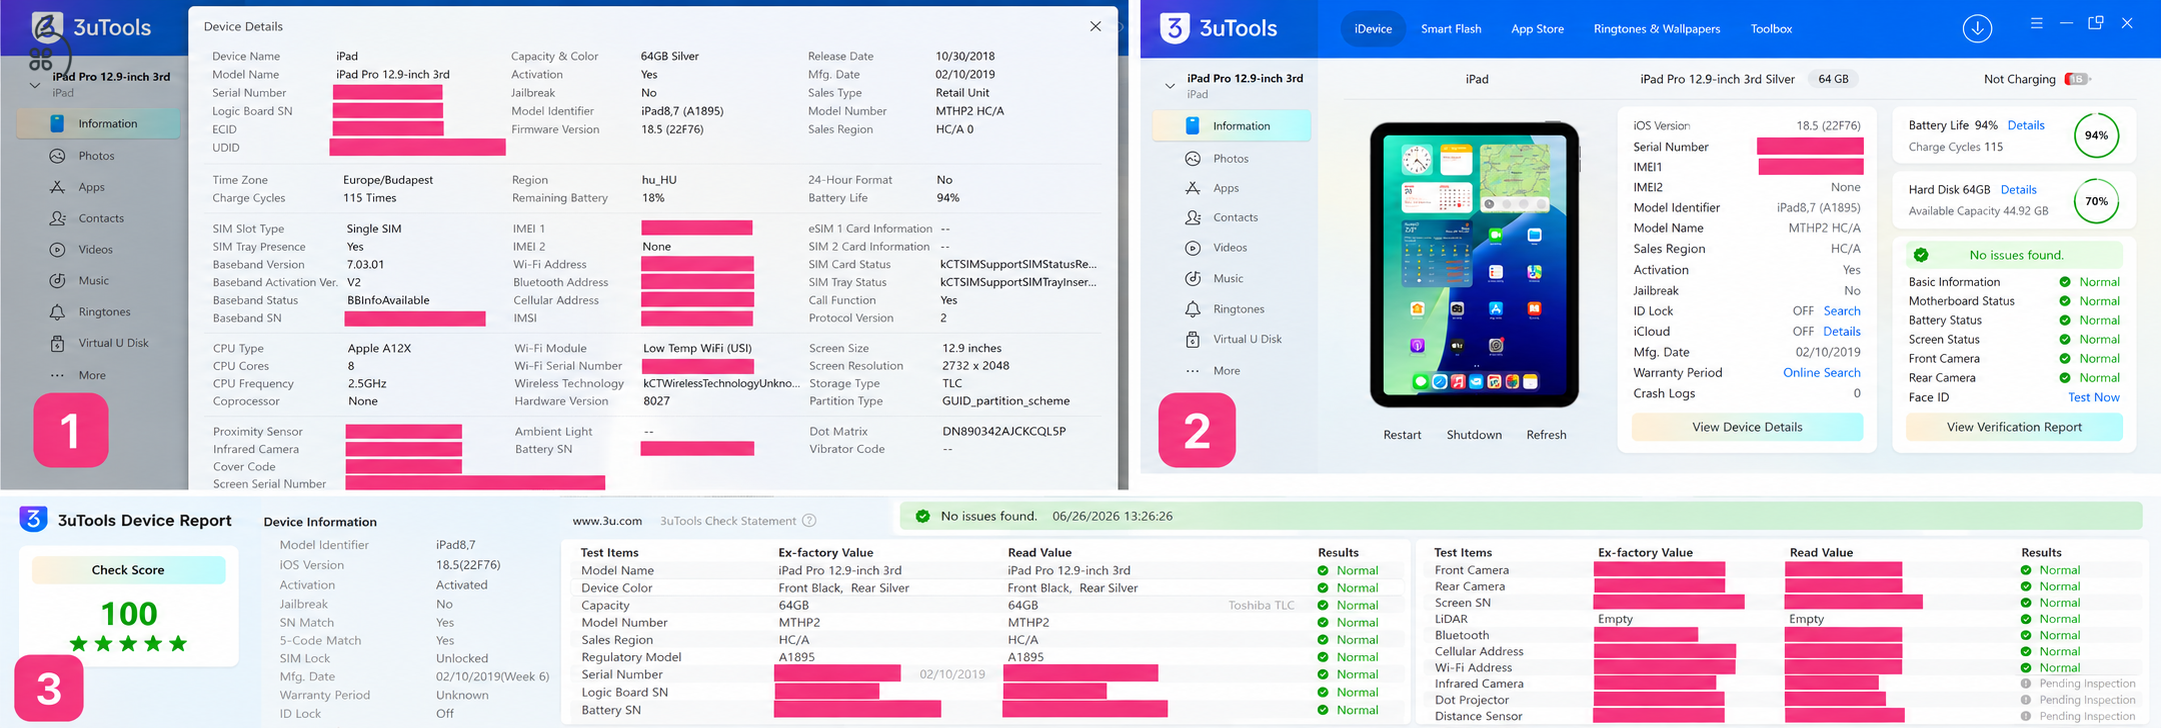2161x728 pixels.
Task: Click the battery icon next to Not Charging
Action: [x=2077, y=79]
